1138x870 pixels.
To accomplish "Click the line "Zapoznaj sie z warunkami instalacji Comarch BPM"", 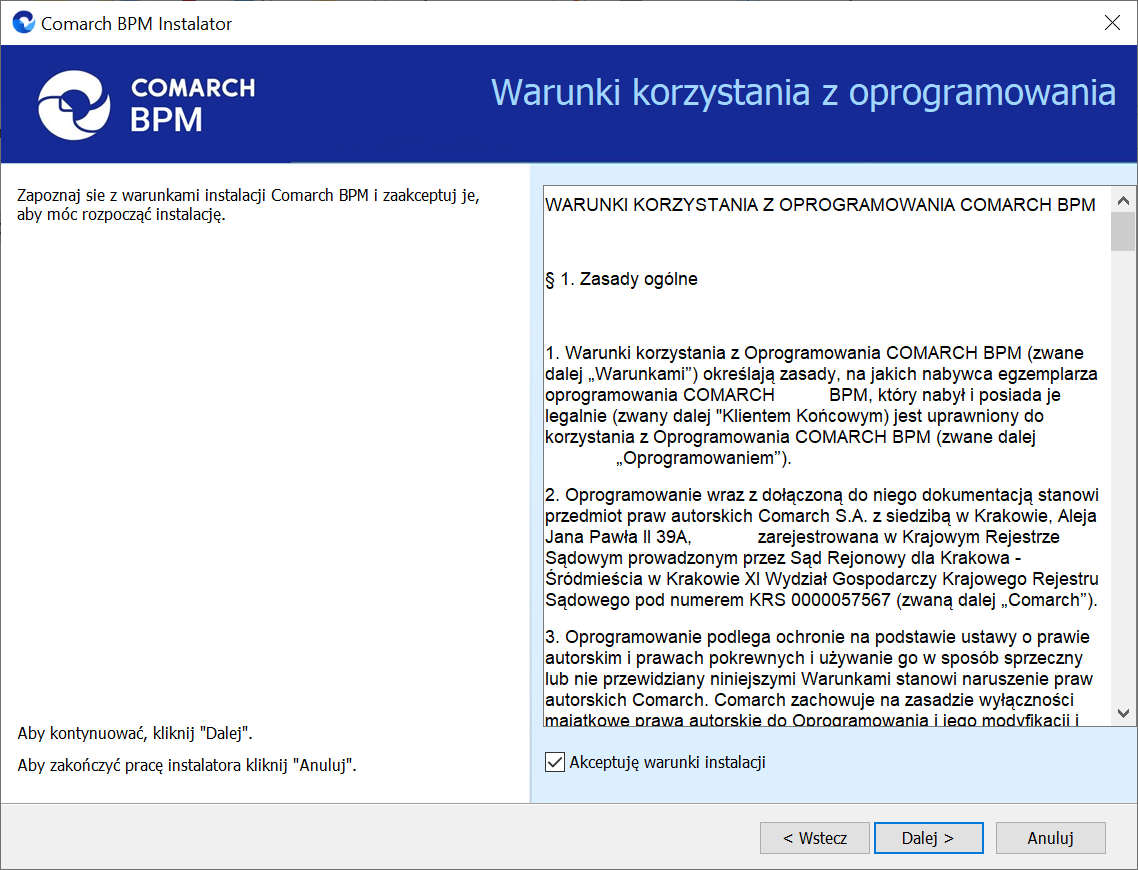I will click(x=193, y=195).
